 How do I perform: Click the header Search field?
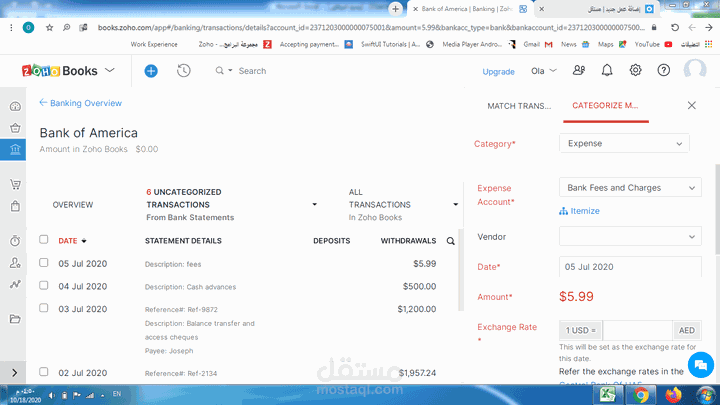point(252,71)
